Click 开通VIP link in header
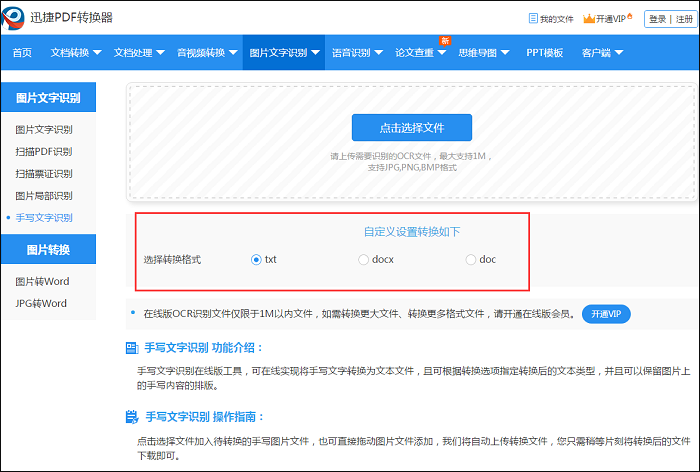Screen dimensions: 700x472 [x=611, y=19]
